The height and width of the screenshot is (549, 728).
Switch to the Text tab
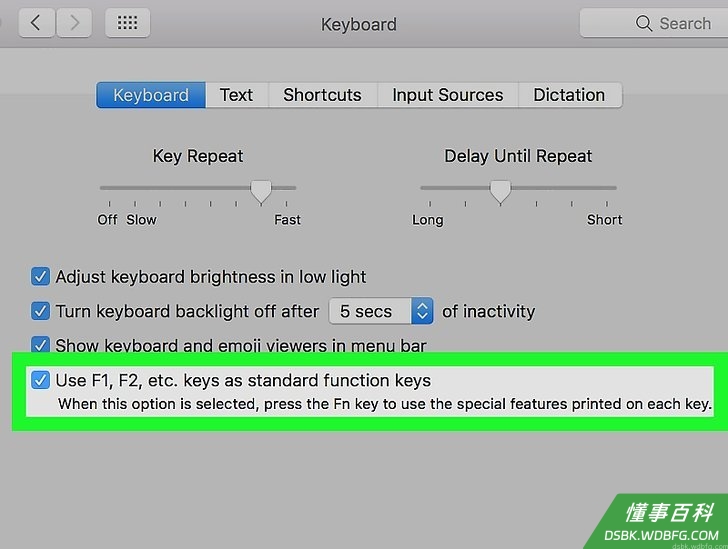pos(237,95)
